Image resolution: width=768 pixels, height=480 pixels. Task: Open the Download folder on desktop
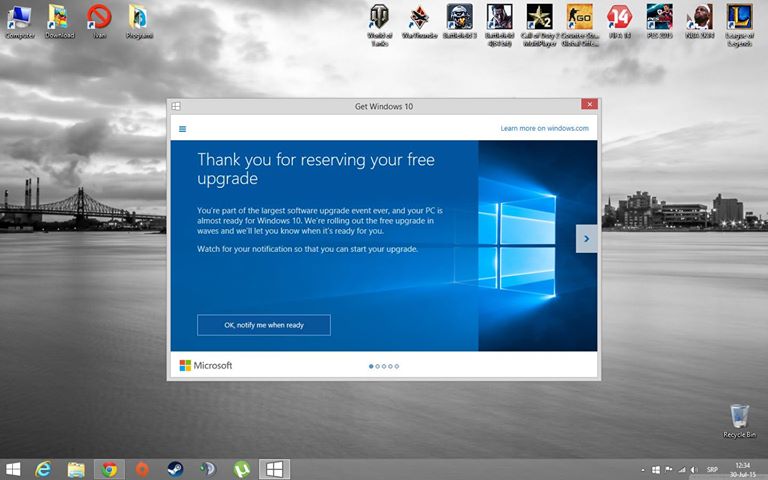(x=60, y=21)
